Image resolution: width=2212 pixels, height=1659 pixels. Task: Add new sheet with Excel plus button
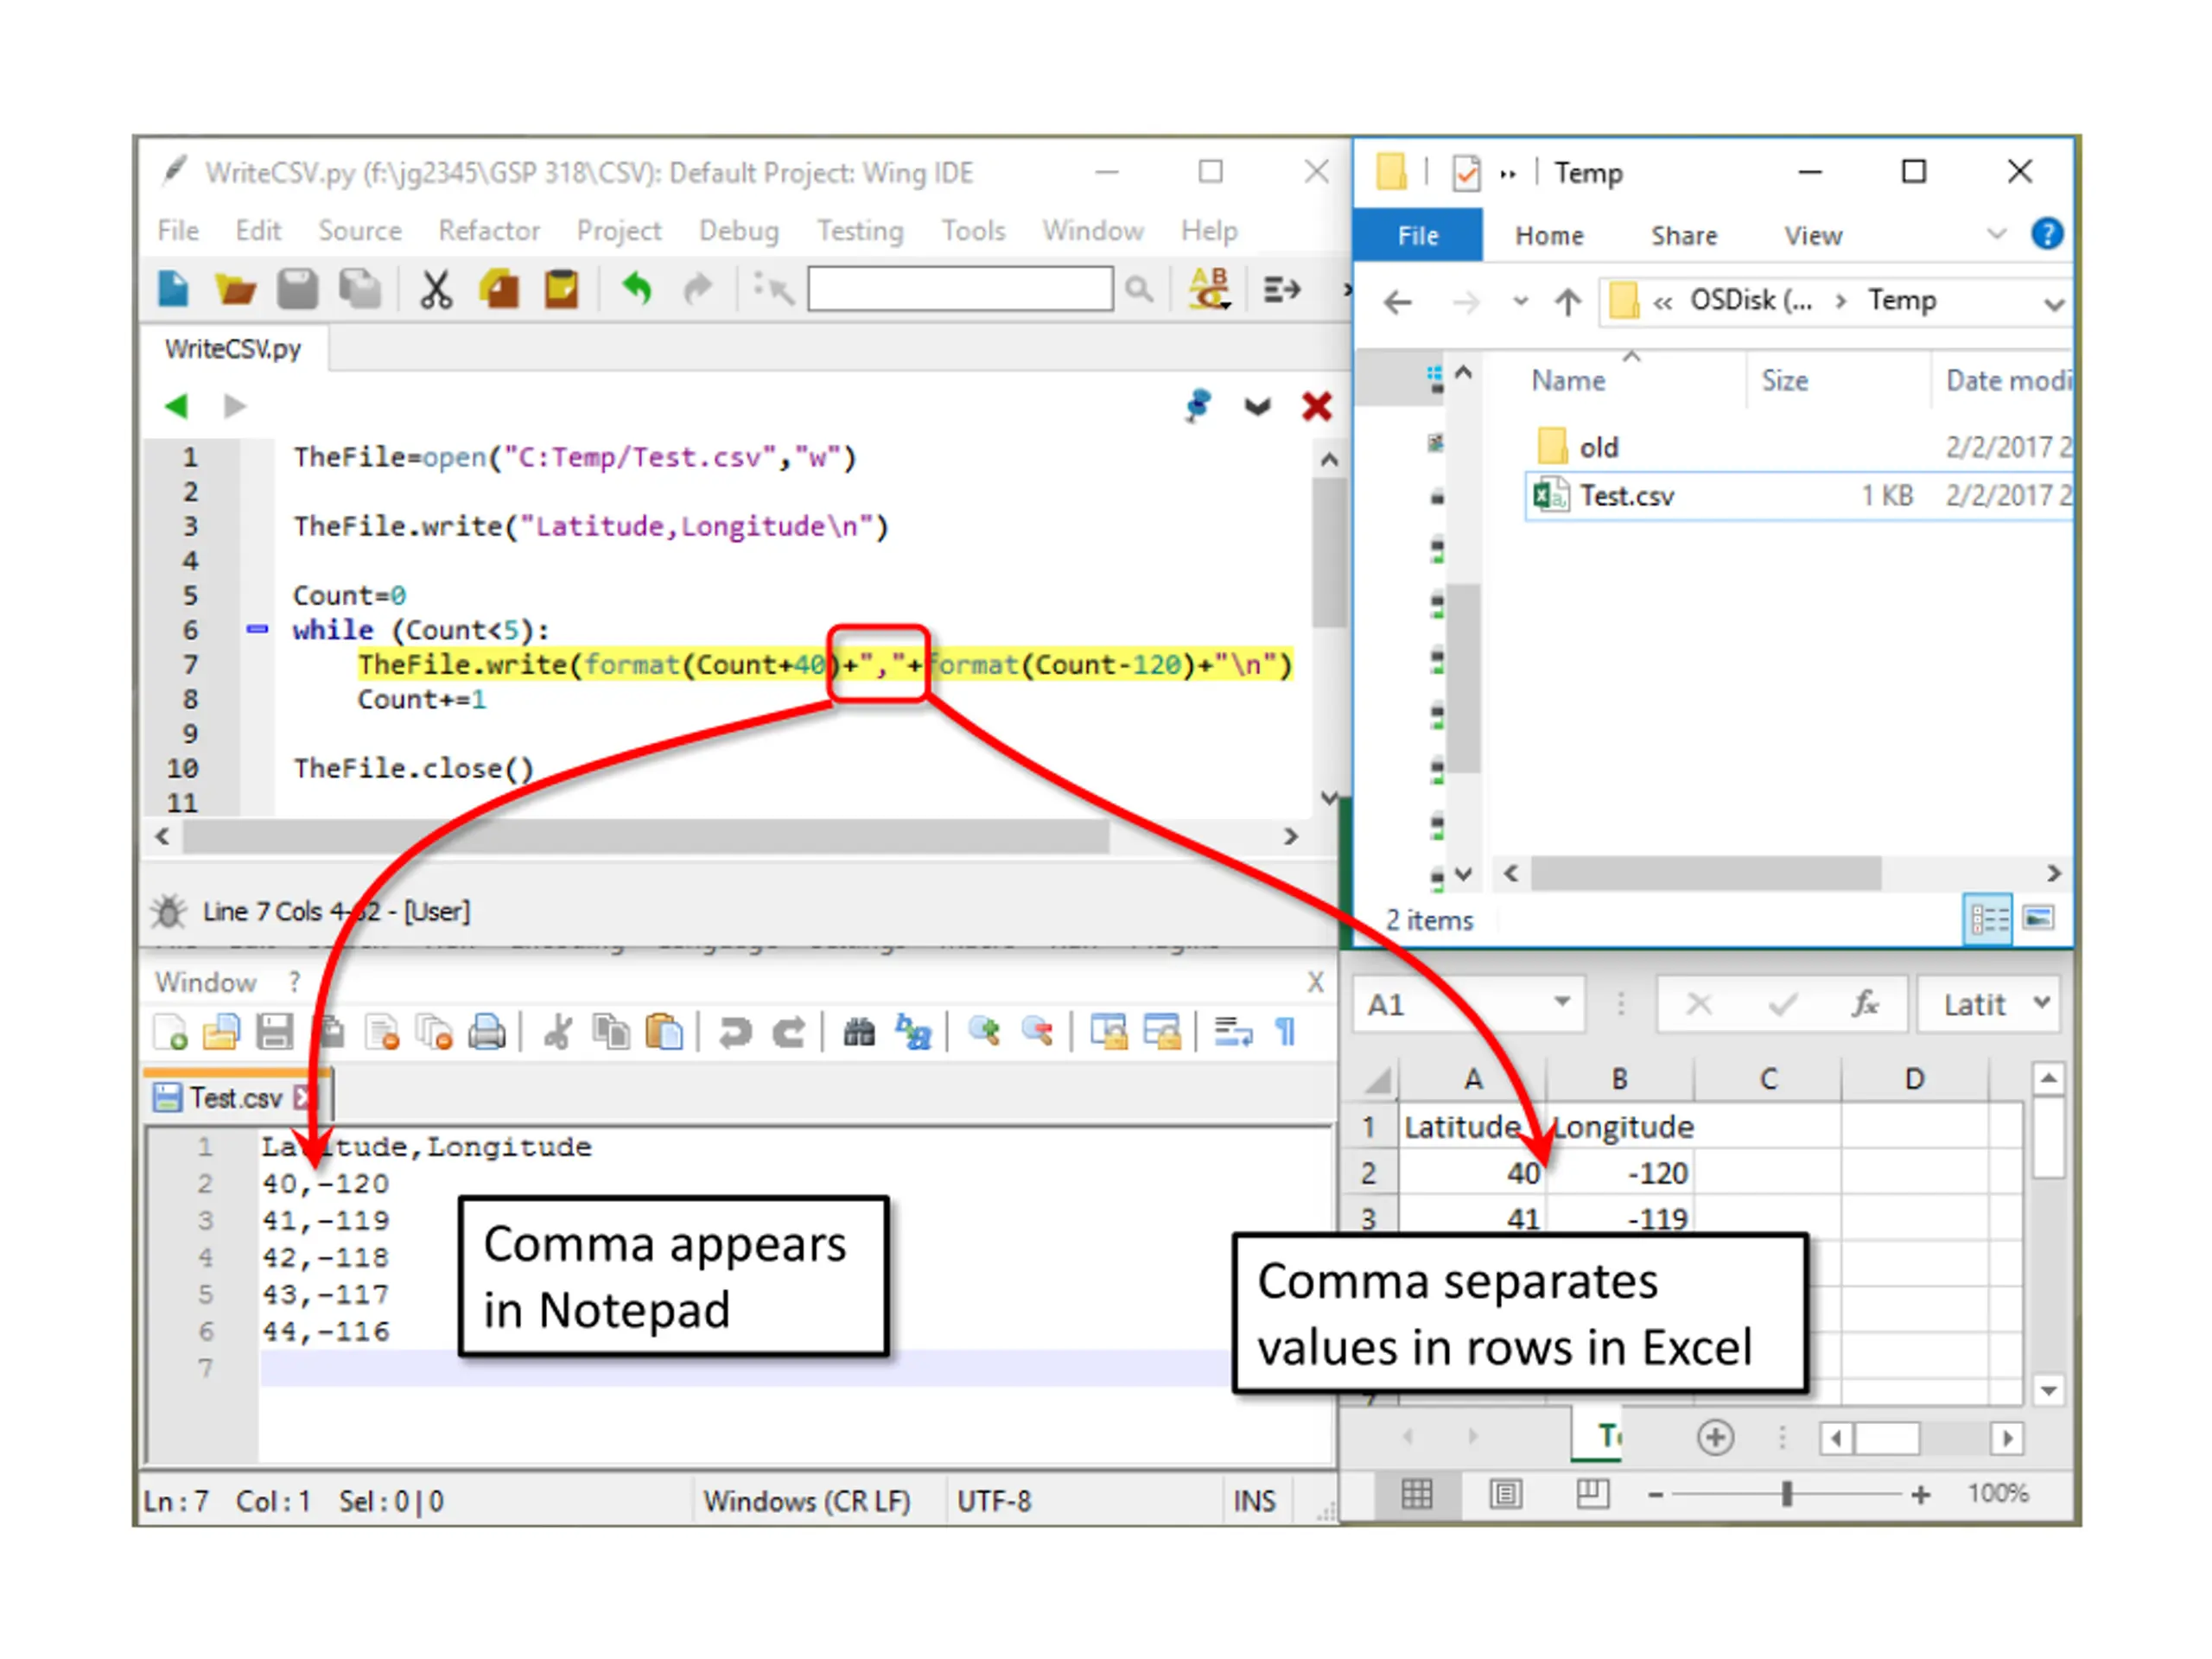(1715, 1438)
